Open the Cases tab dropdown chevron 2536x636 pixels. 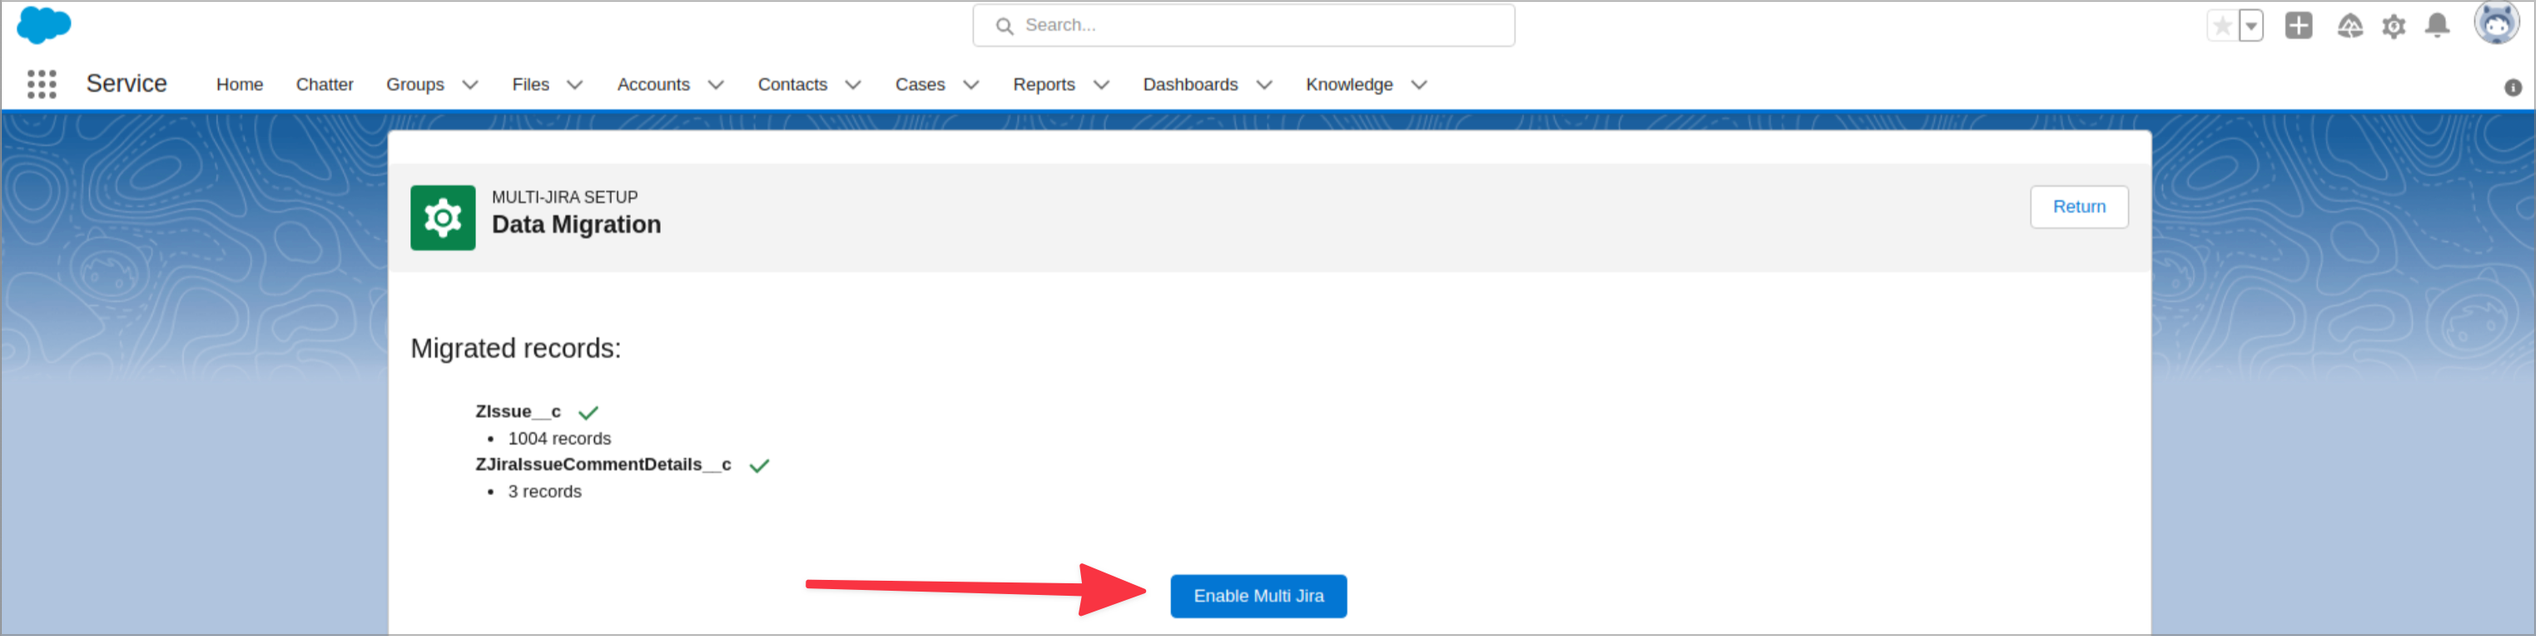971,85
